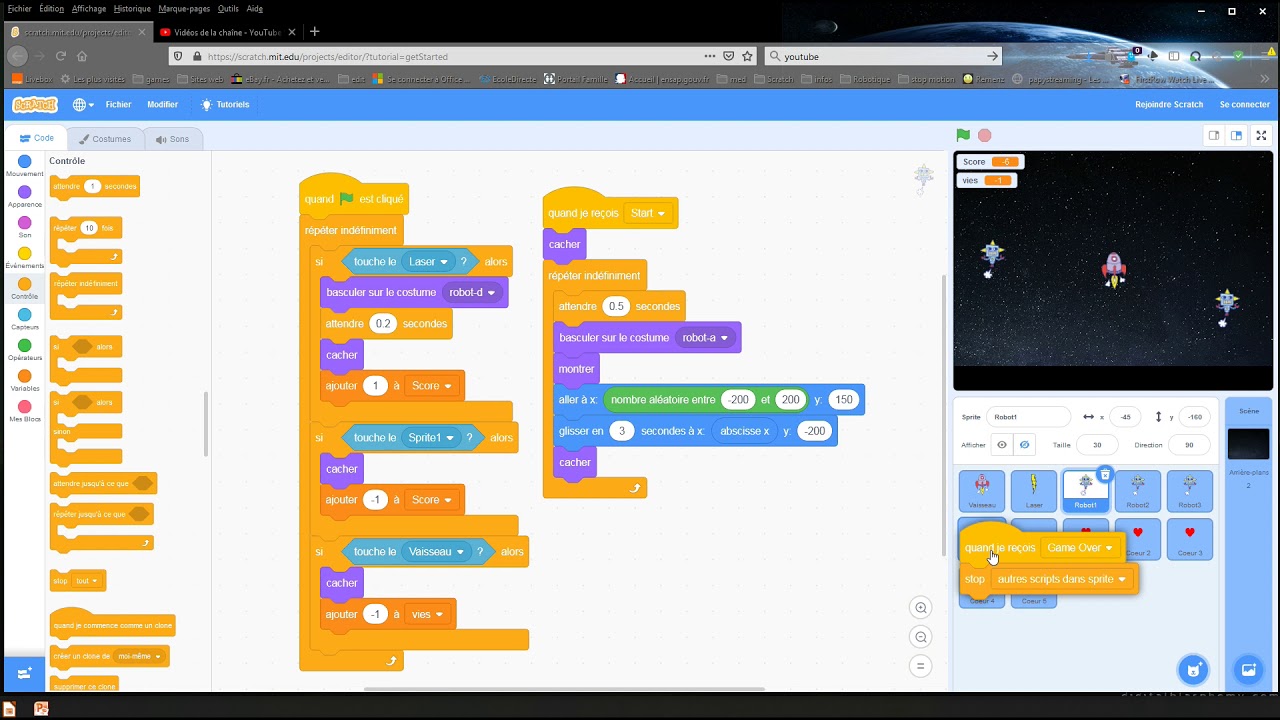The height and width of the screenshot is (720, 1280).
Task: Select the Laser sprite thumbnail
Action: [x=1034, y=490]
